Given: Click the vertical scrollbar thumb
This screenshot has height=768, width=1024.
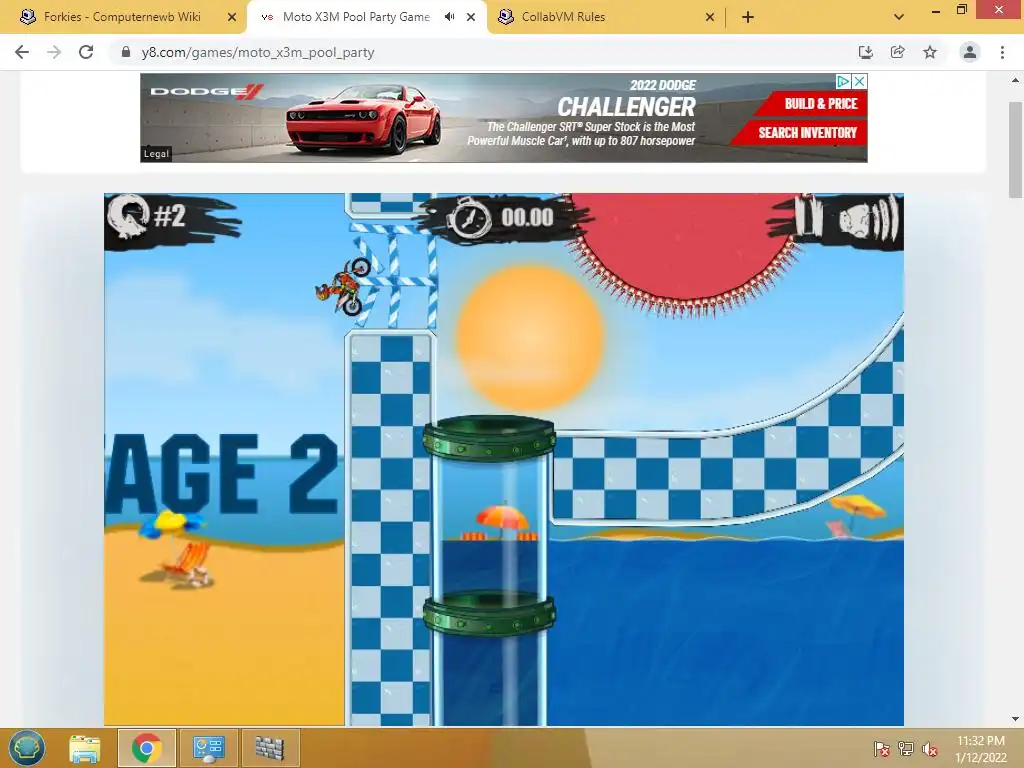Looking at the screenshot, I should pos(1015,150).
